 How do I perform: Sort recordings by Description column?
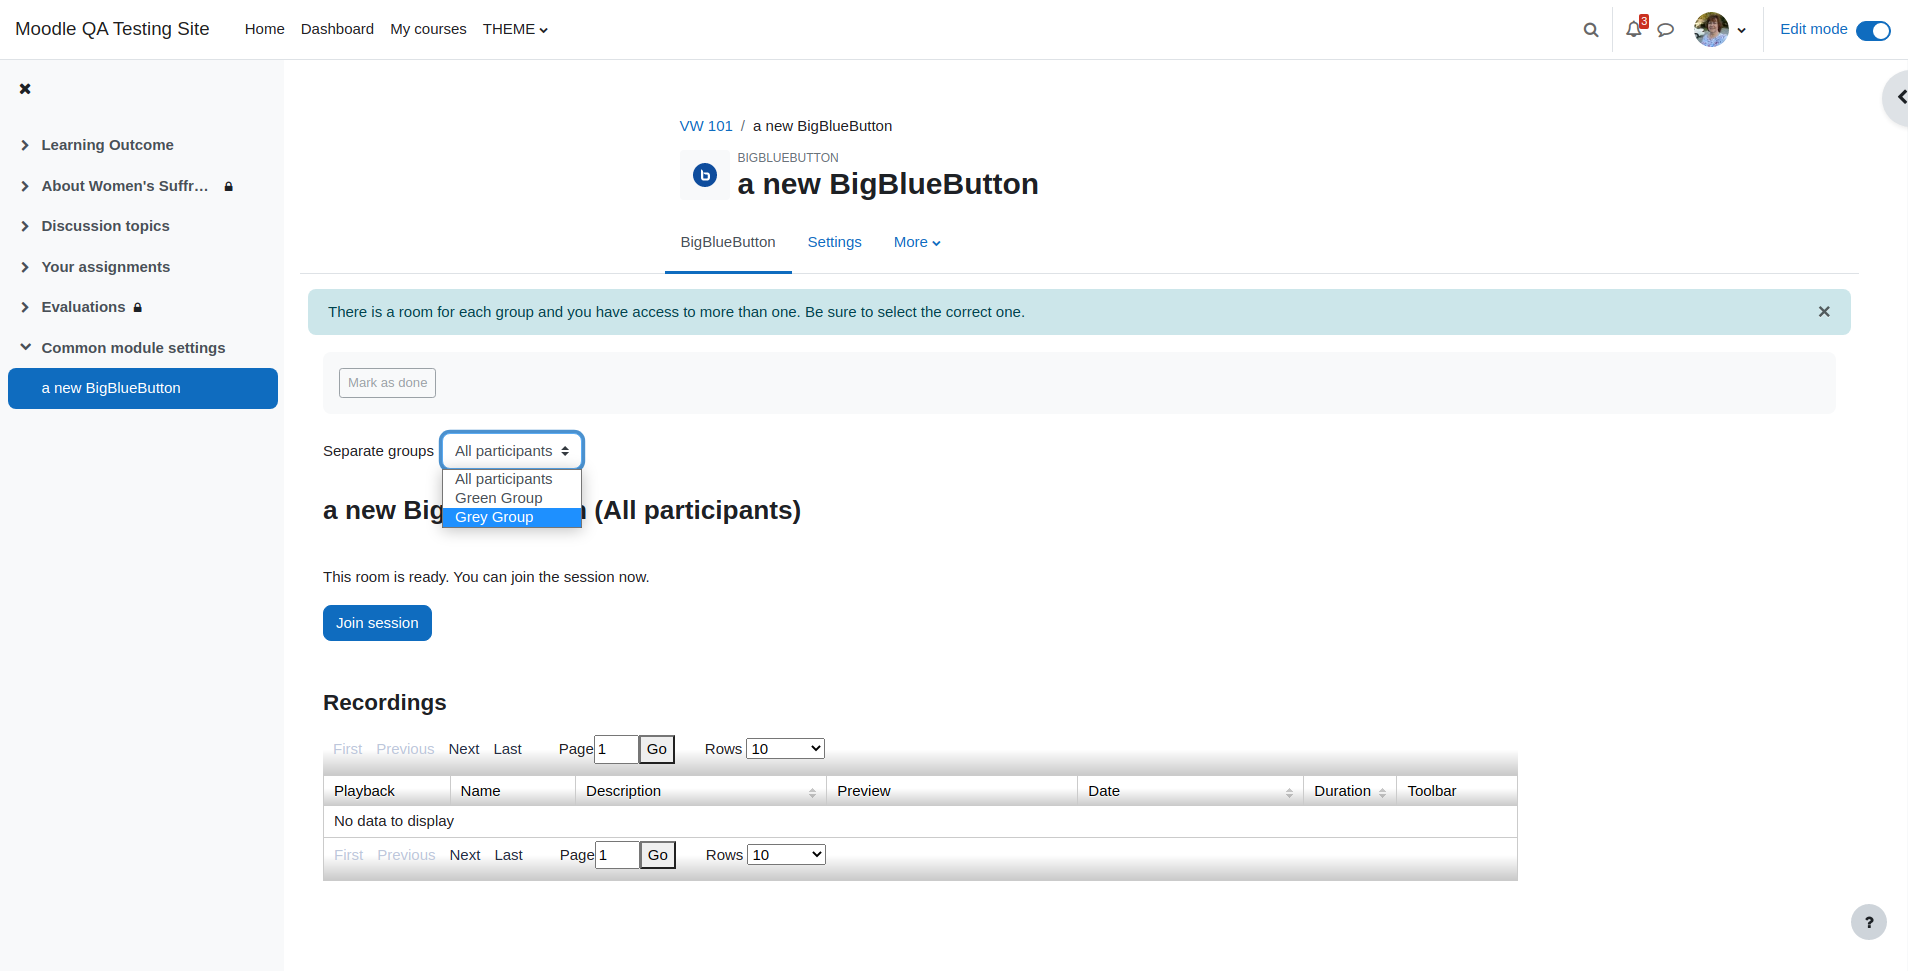point(700,791)
